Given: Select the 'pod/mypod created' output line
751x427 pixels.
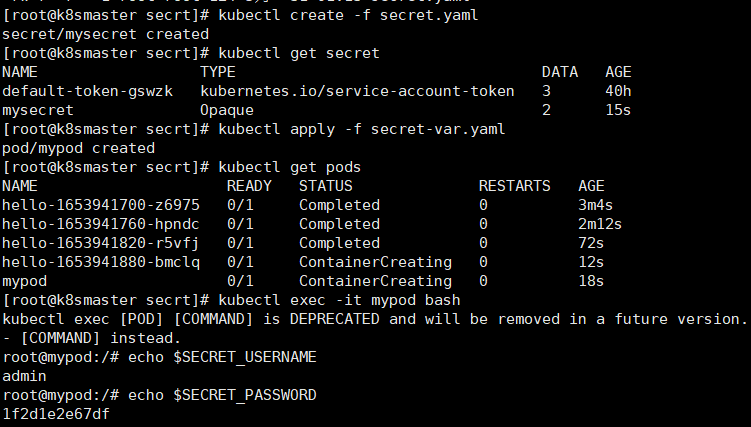Looking at the screenshot, I should pyautogui.click(x=79, y=148).
